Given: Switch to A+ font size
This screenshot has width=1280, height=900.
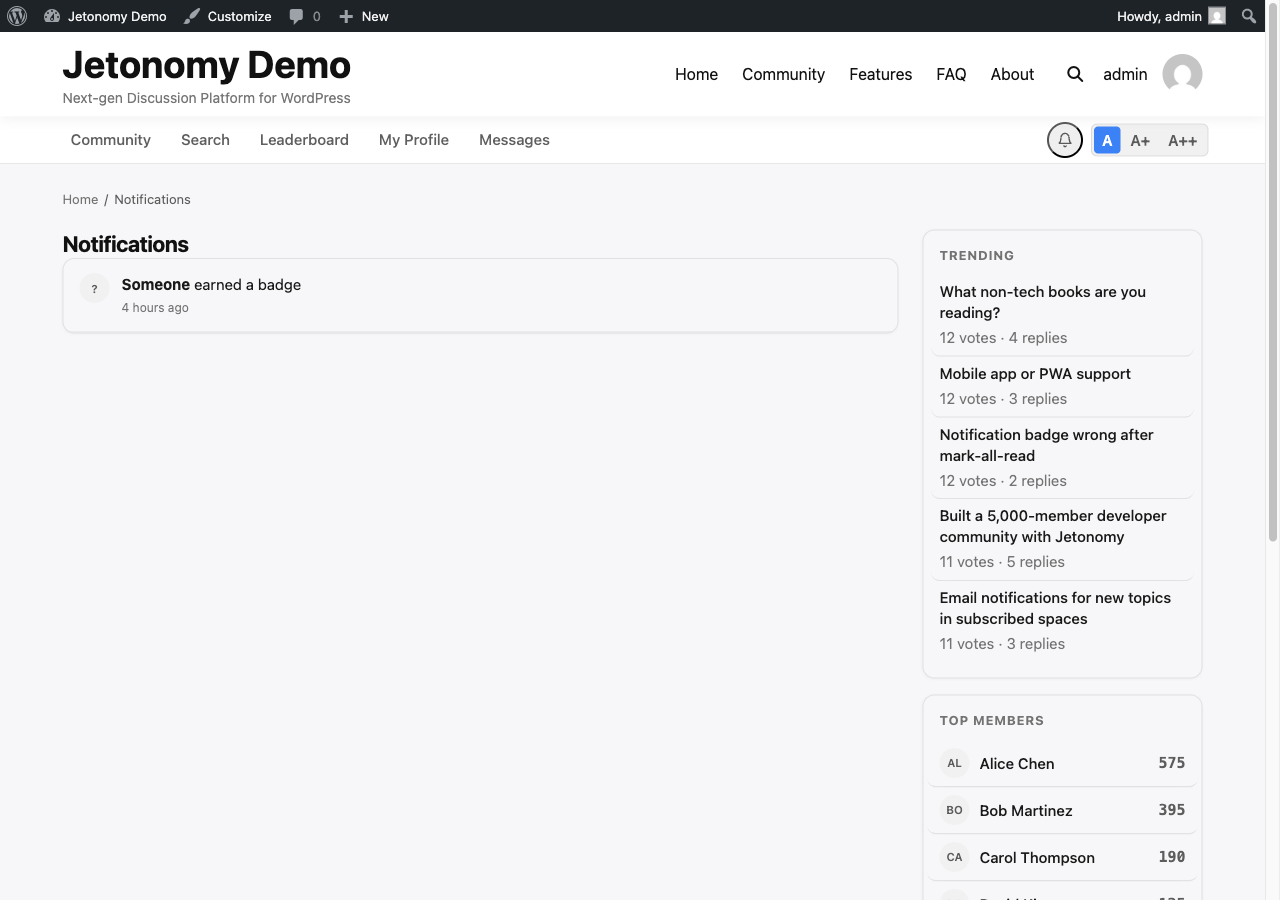Looking at the screenshot, I should click(1140, 141).
